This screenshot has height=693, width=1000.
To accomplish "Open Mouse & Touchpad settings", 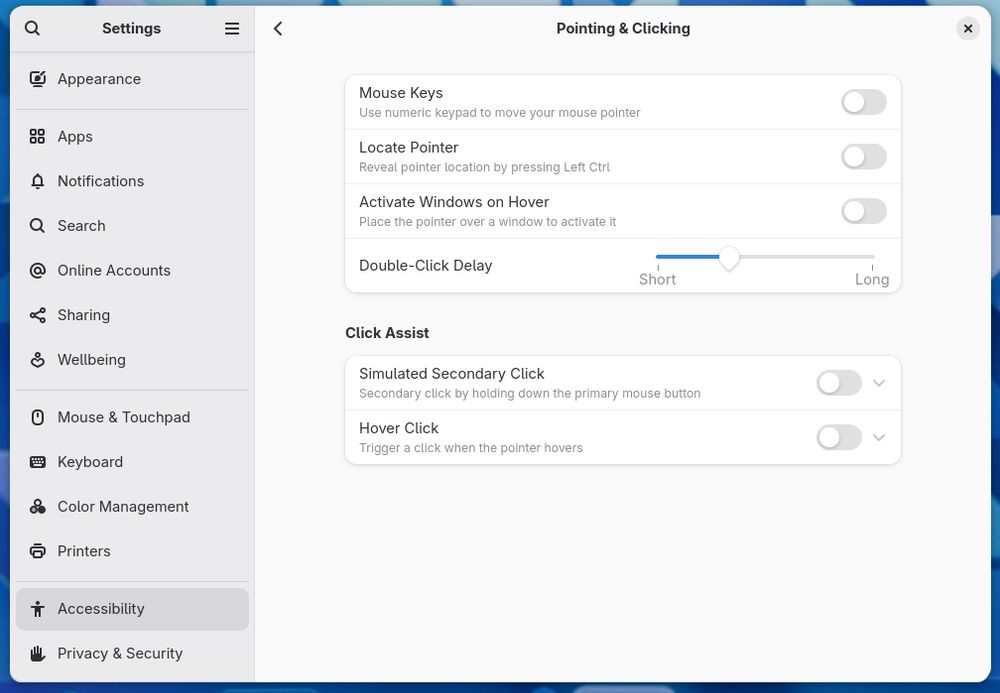I will click(132, 417).
